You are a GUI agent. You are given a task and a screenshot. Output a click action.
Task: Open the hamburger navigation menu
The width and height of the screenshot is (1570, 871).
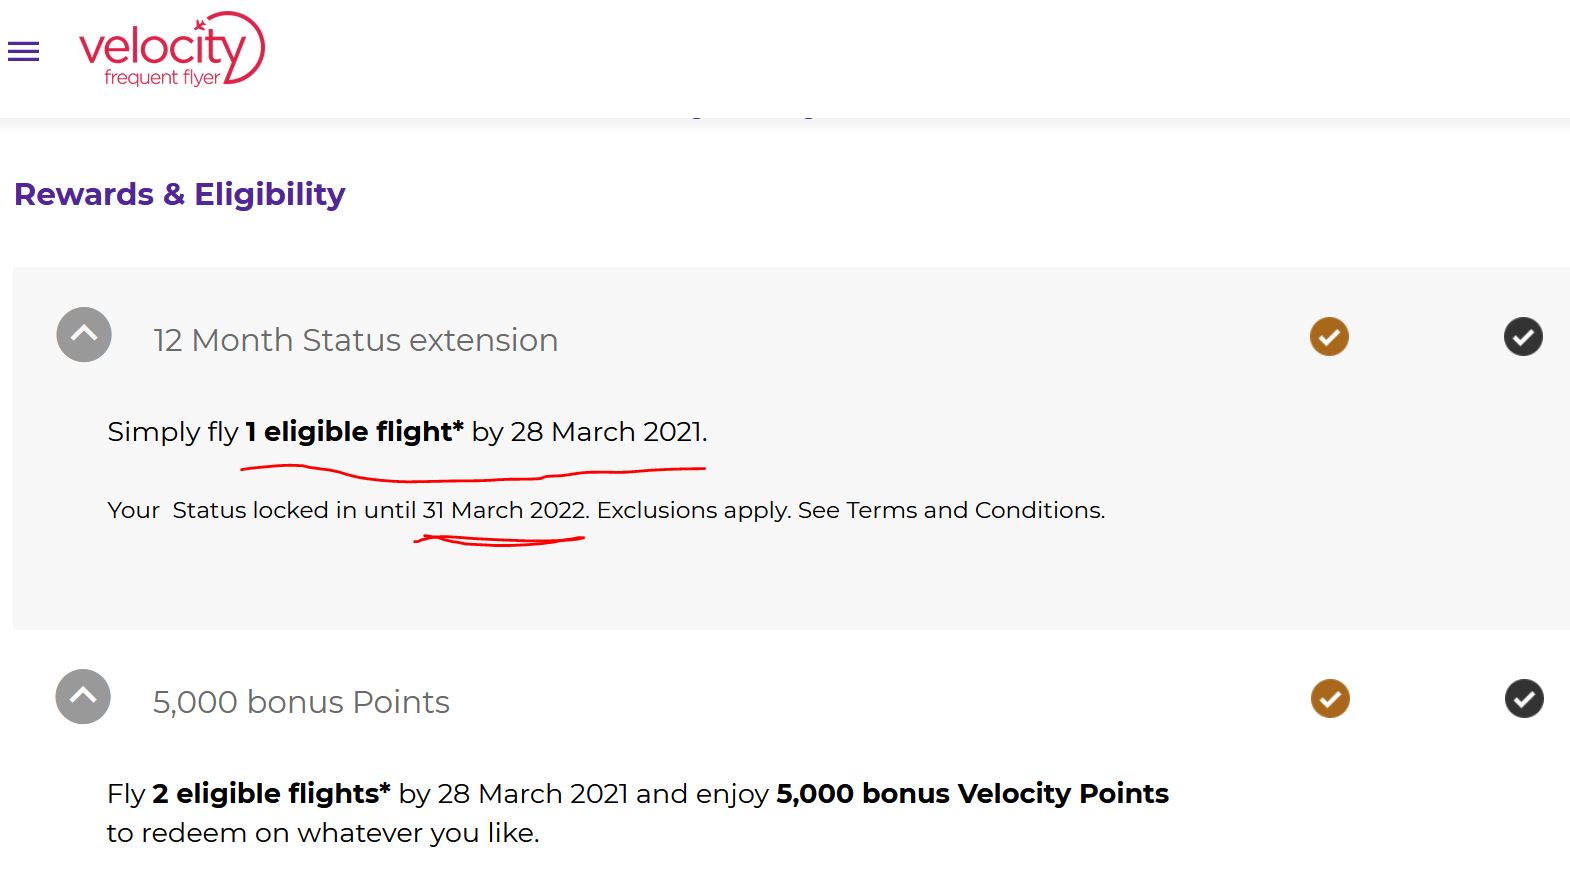[23, 52]
